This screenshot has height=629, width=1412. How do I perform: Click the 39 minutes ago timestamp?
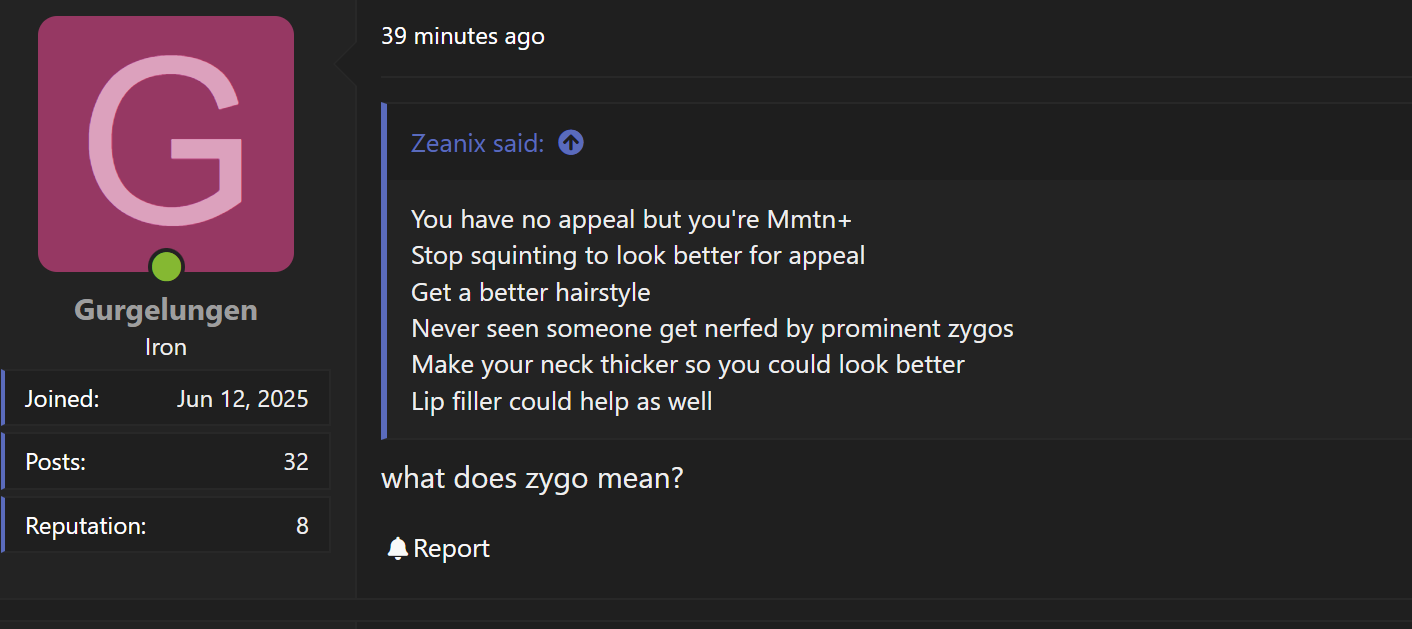click(x=463, y=36)
